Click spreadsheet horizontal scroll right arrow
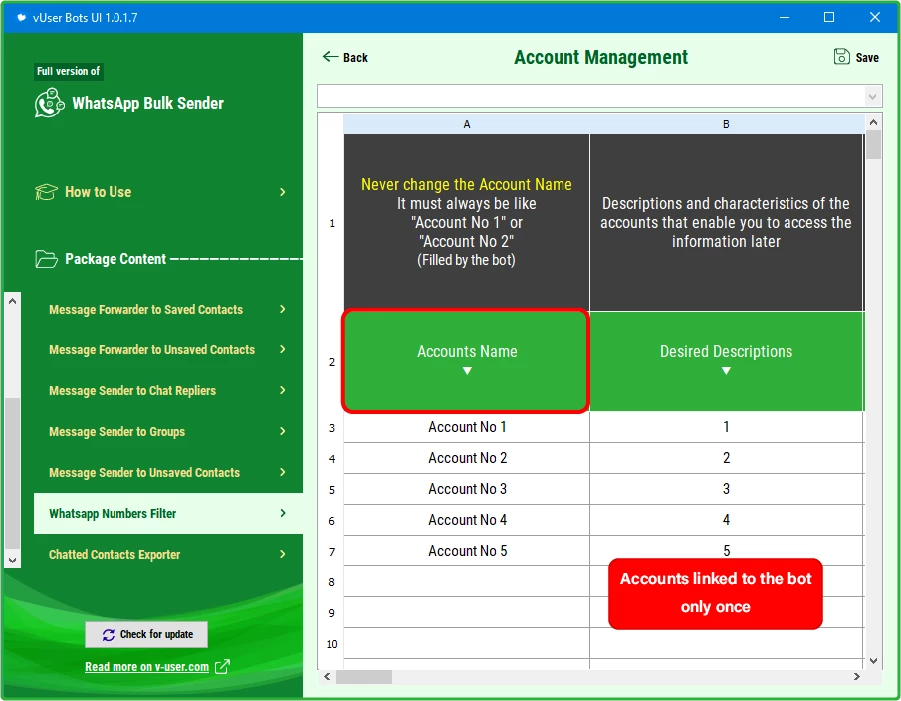This screenshot has width=901, height=701. click(857, 677)
